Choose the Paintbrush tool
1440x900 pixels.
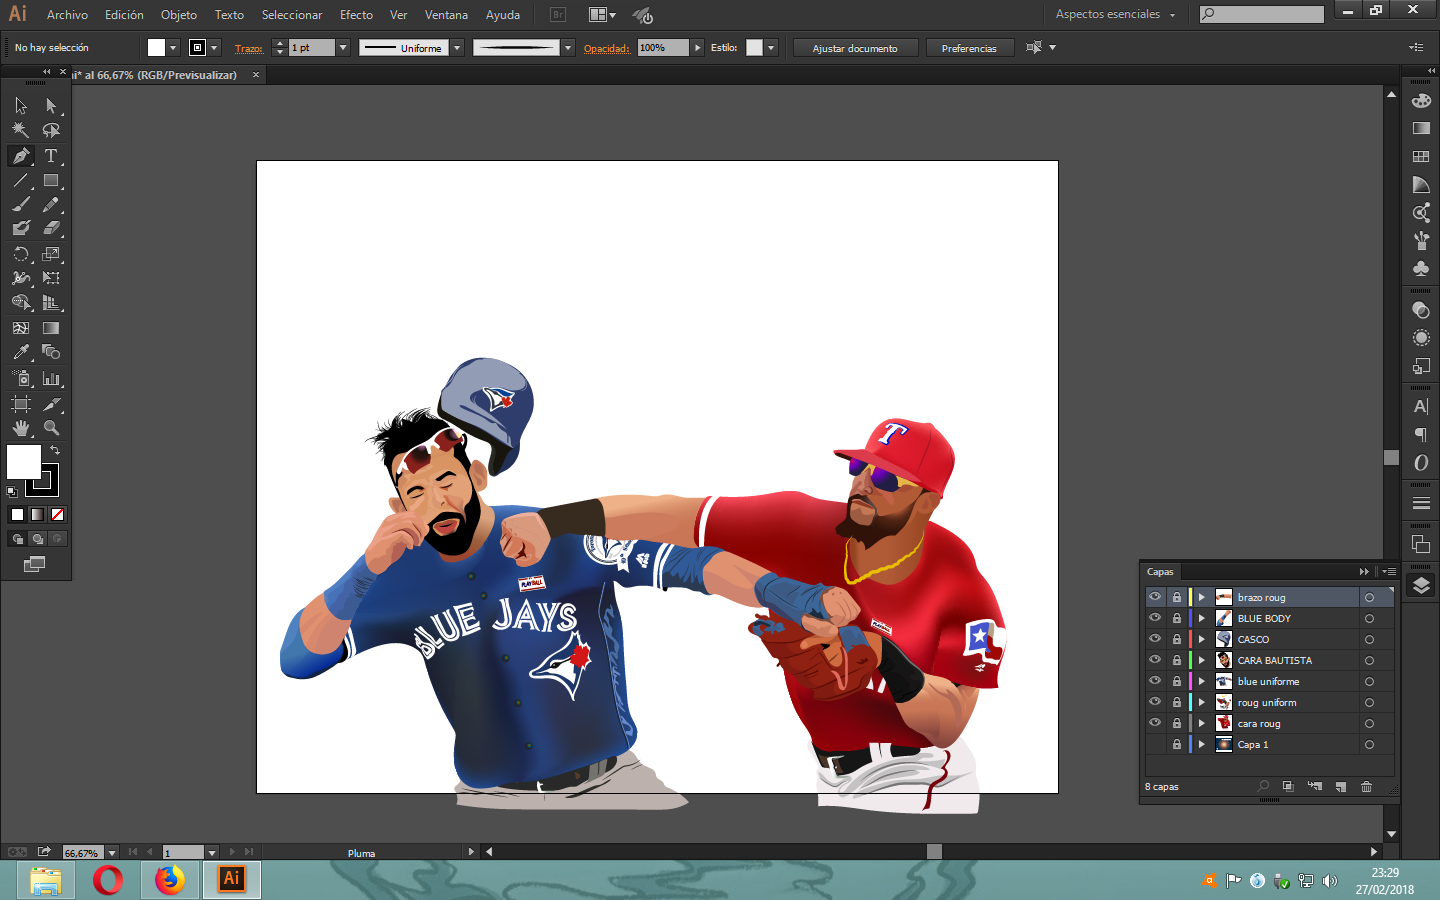(x=20, y=204)
